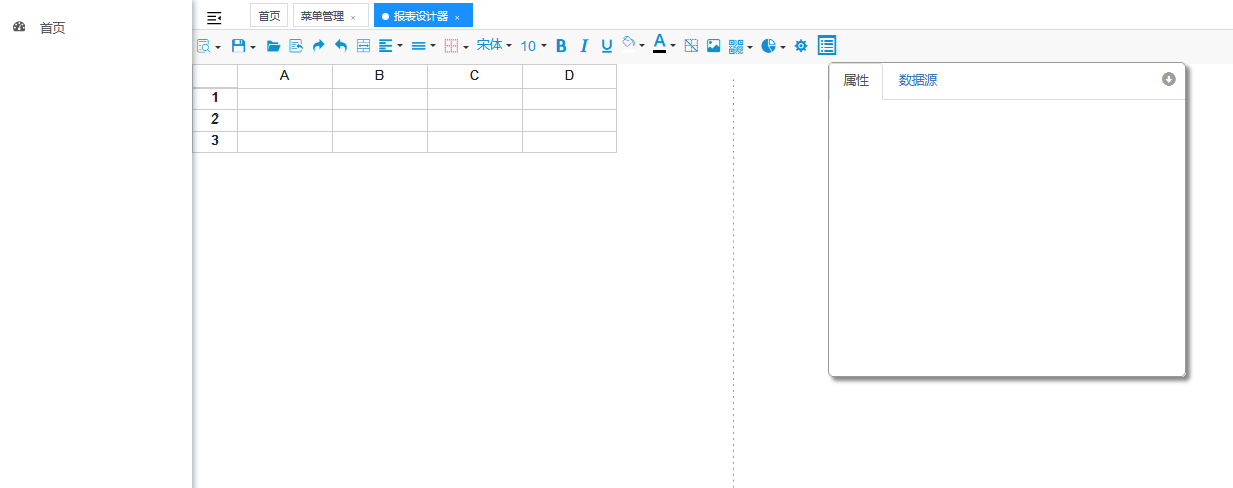Collapse the sidebar with hamburger icon
1233x488 pixels.
(214, 17)
